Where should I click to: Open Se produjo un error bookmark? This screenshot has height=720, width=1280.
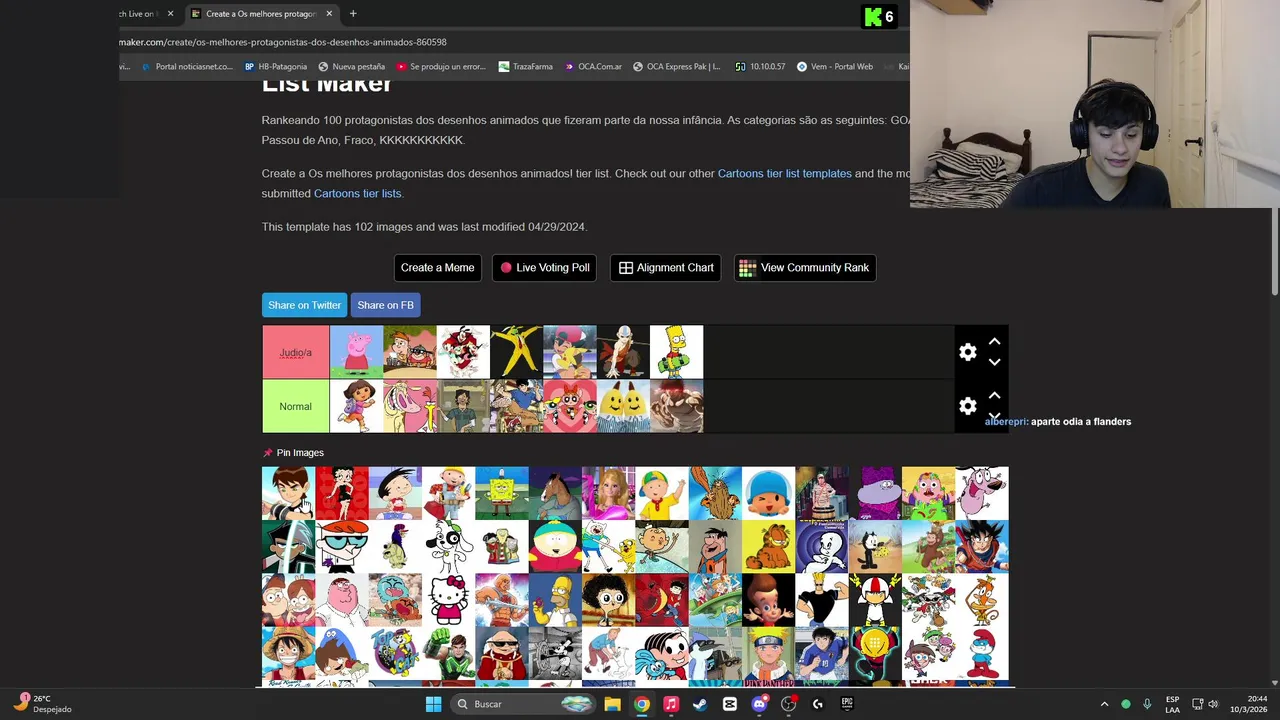[x=441, y=67]
